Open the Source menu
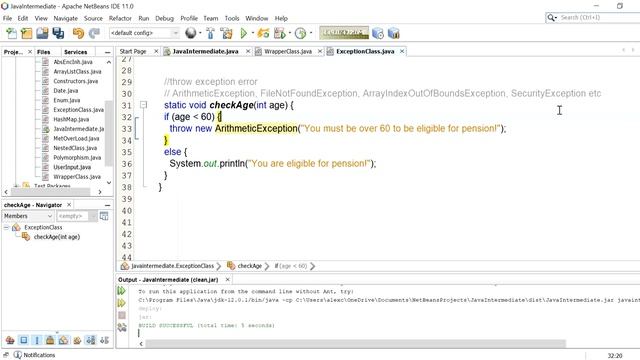The width and height of the screenshot is (640, 360). [93, 18]
